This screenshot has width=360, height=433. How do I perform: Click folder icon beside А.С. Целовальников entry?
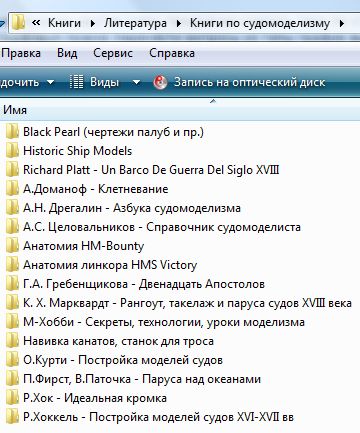[x=12, y=227]
